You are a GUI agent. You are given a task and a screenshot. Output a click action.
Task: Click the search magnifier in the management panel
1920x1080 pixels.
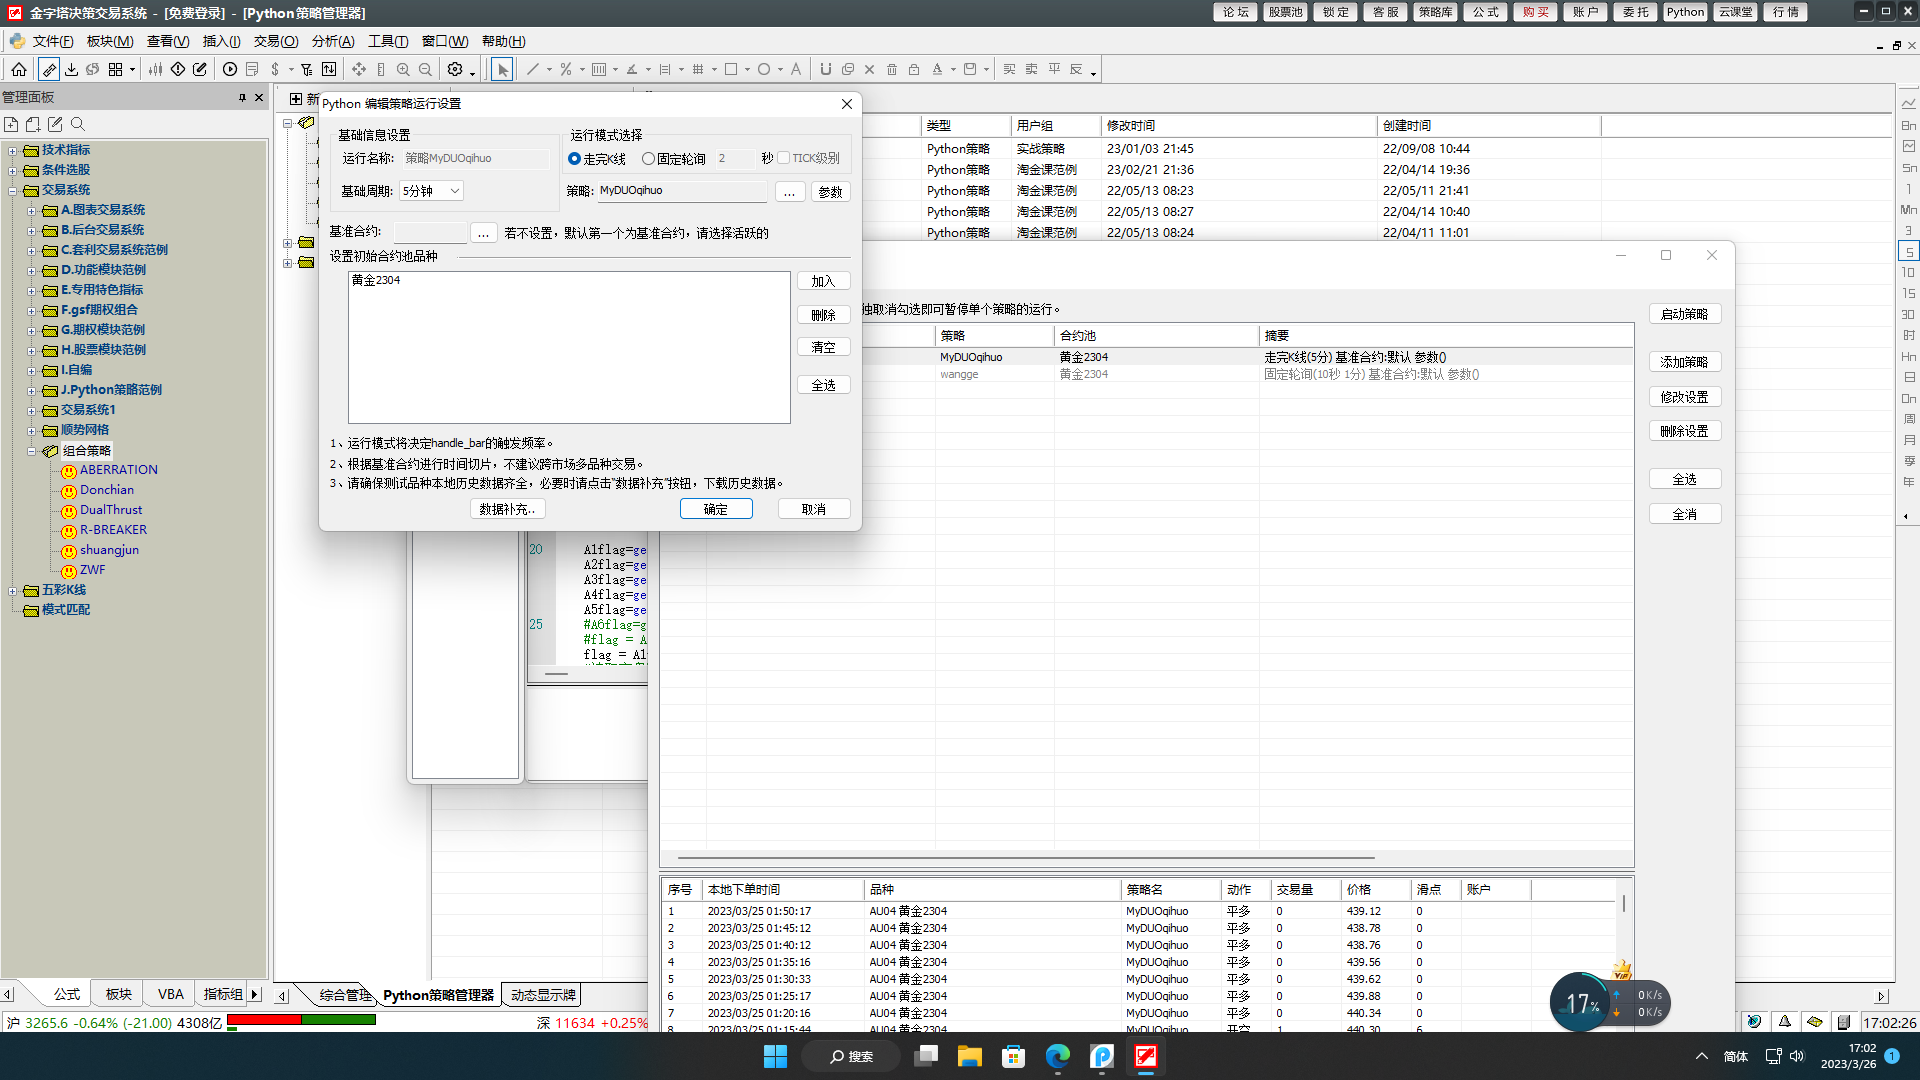[78, 124]
